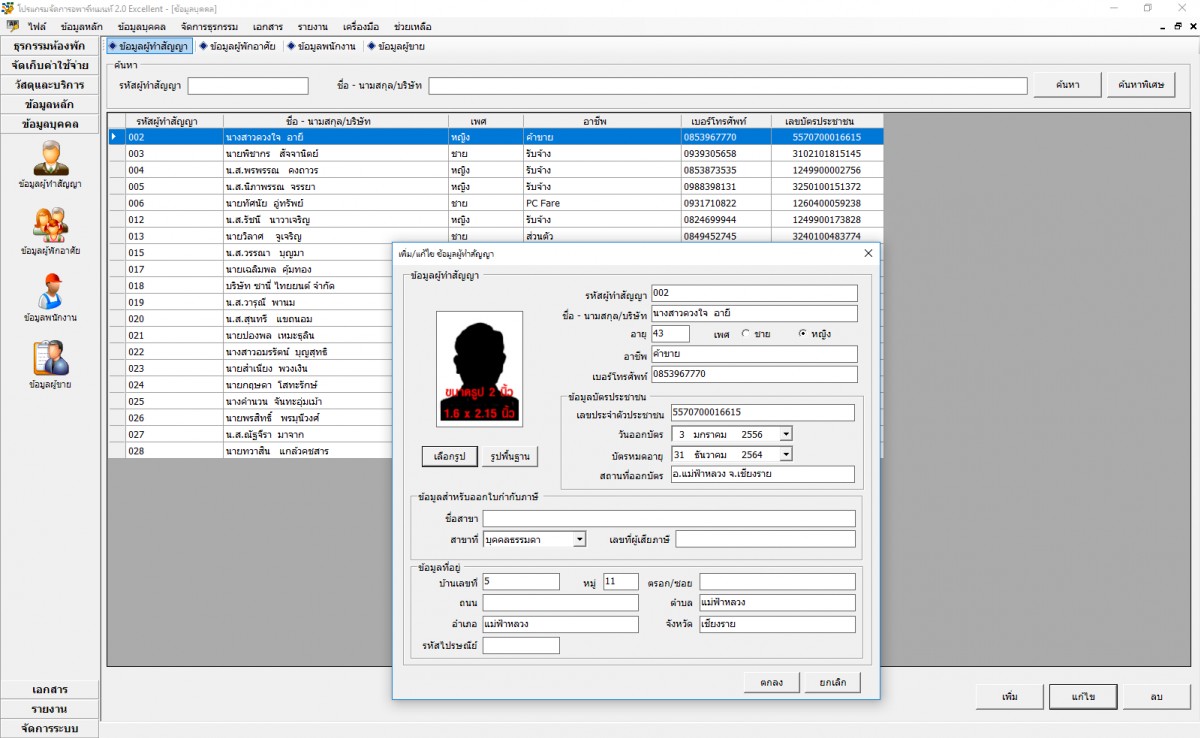Screen dimensions: 1200x738
Task: Click the silhouette photo placeholder
Action: (x=479, y=367)
